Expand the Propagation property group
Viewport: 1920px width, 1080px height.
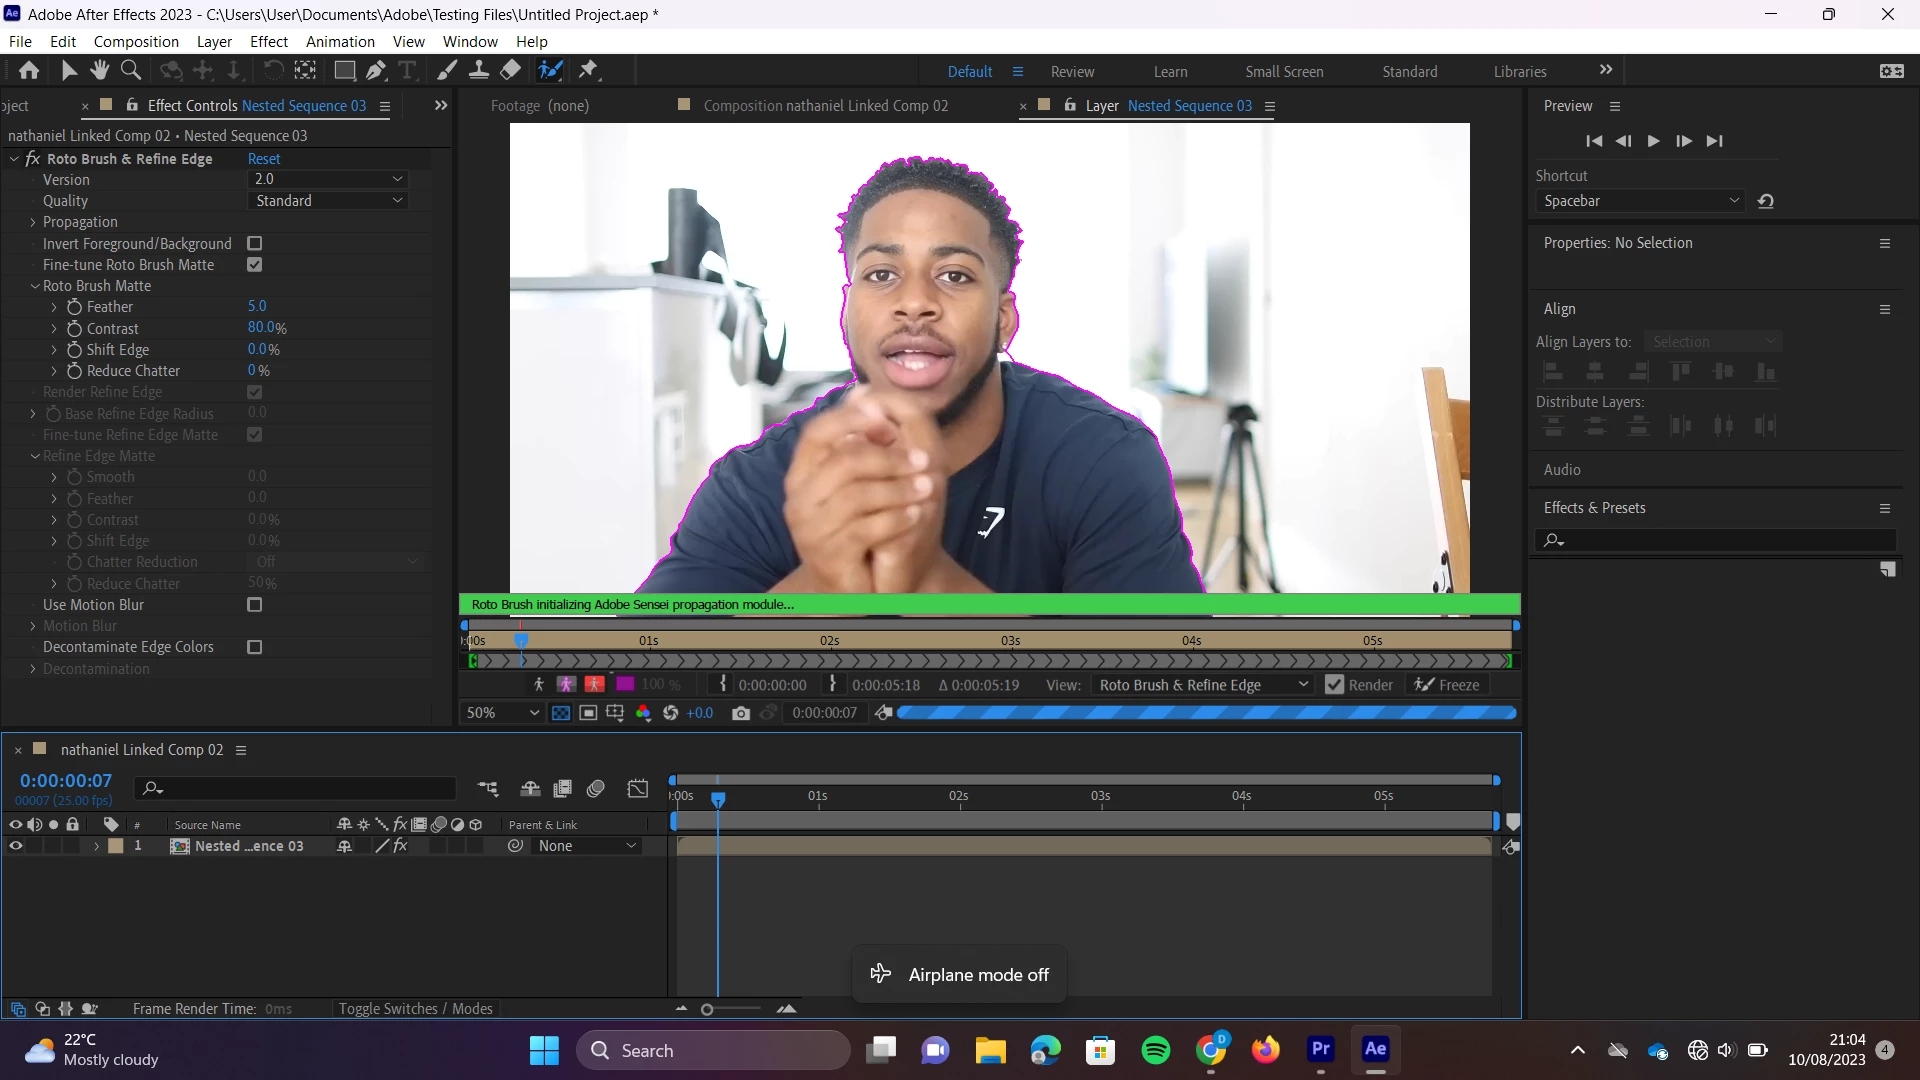(33, 222)
